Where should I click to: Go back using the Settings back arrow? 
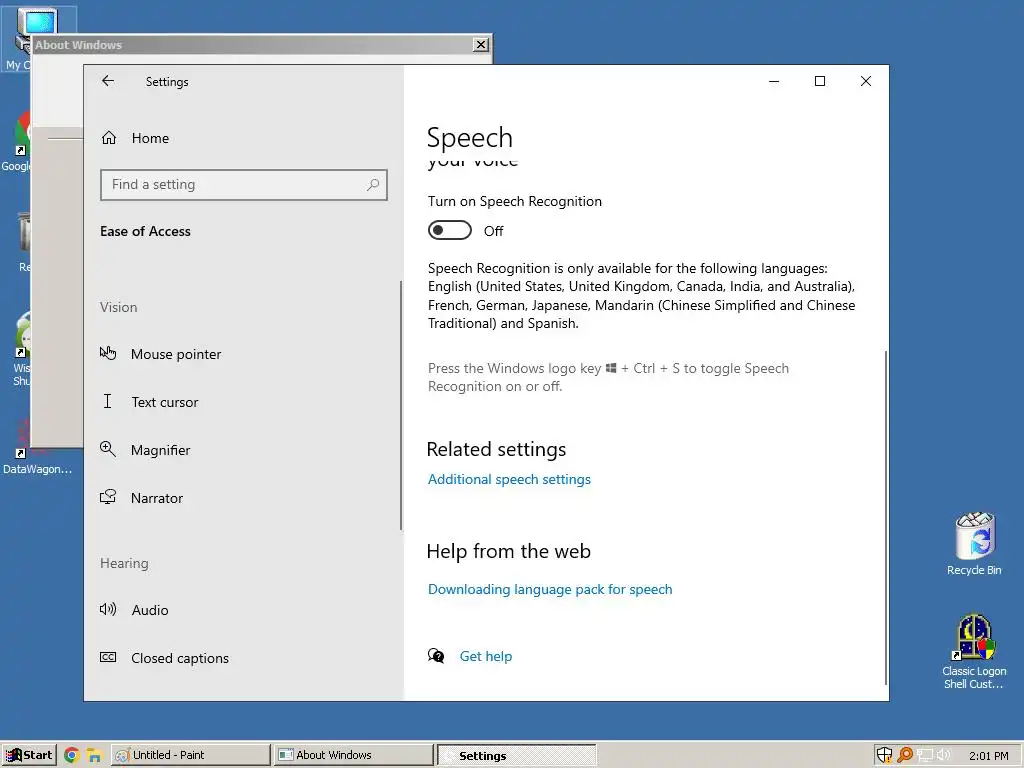(108, 81)
